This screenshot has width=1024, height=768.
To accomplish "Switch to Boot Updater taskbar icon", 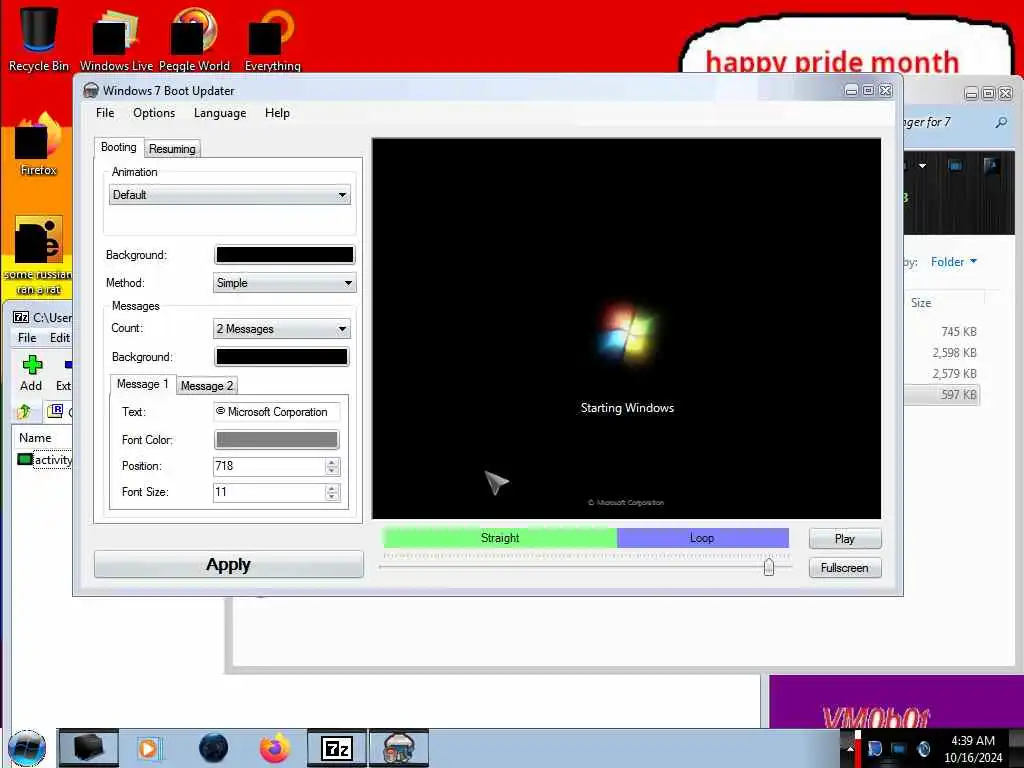I will pyautogui.click(x=399, y=748).
